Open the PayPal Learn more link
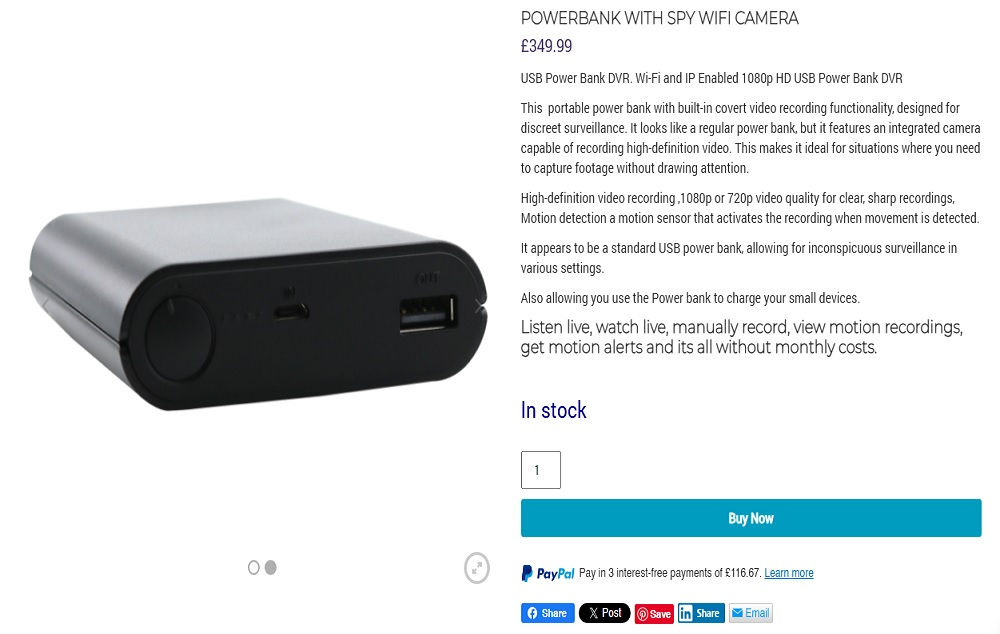This screenshot has width=1000, height=634. pyautogui.click(x=789, y=573)
